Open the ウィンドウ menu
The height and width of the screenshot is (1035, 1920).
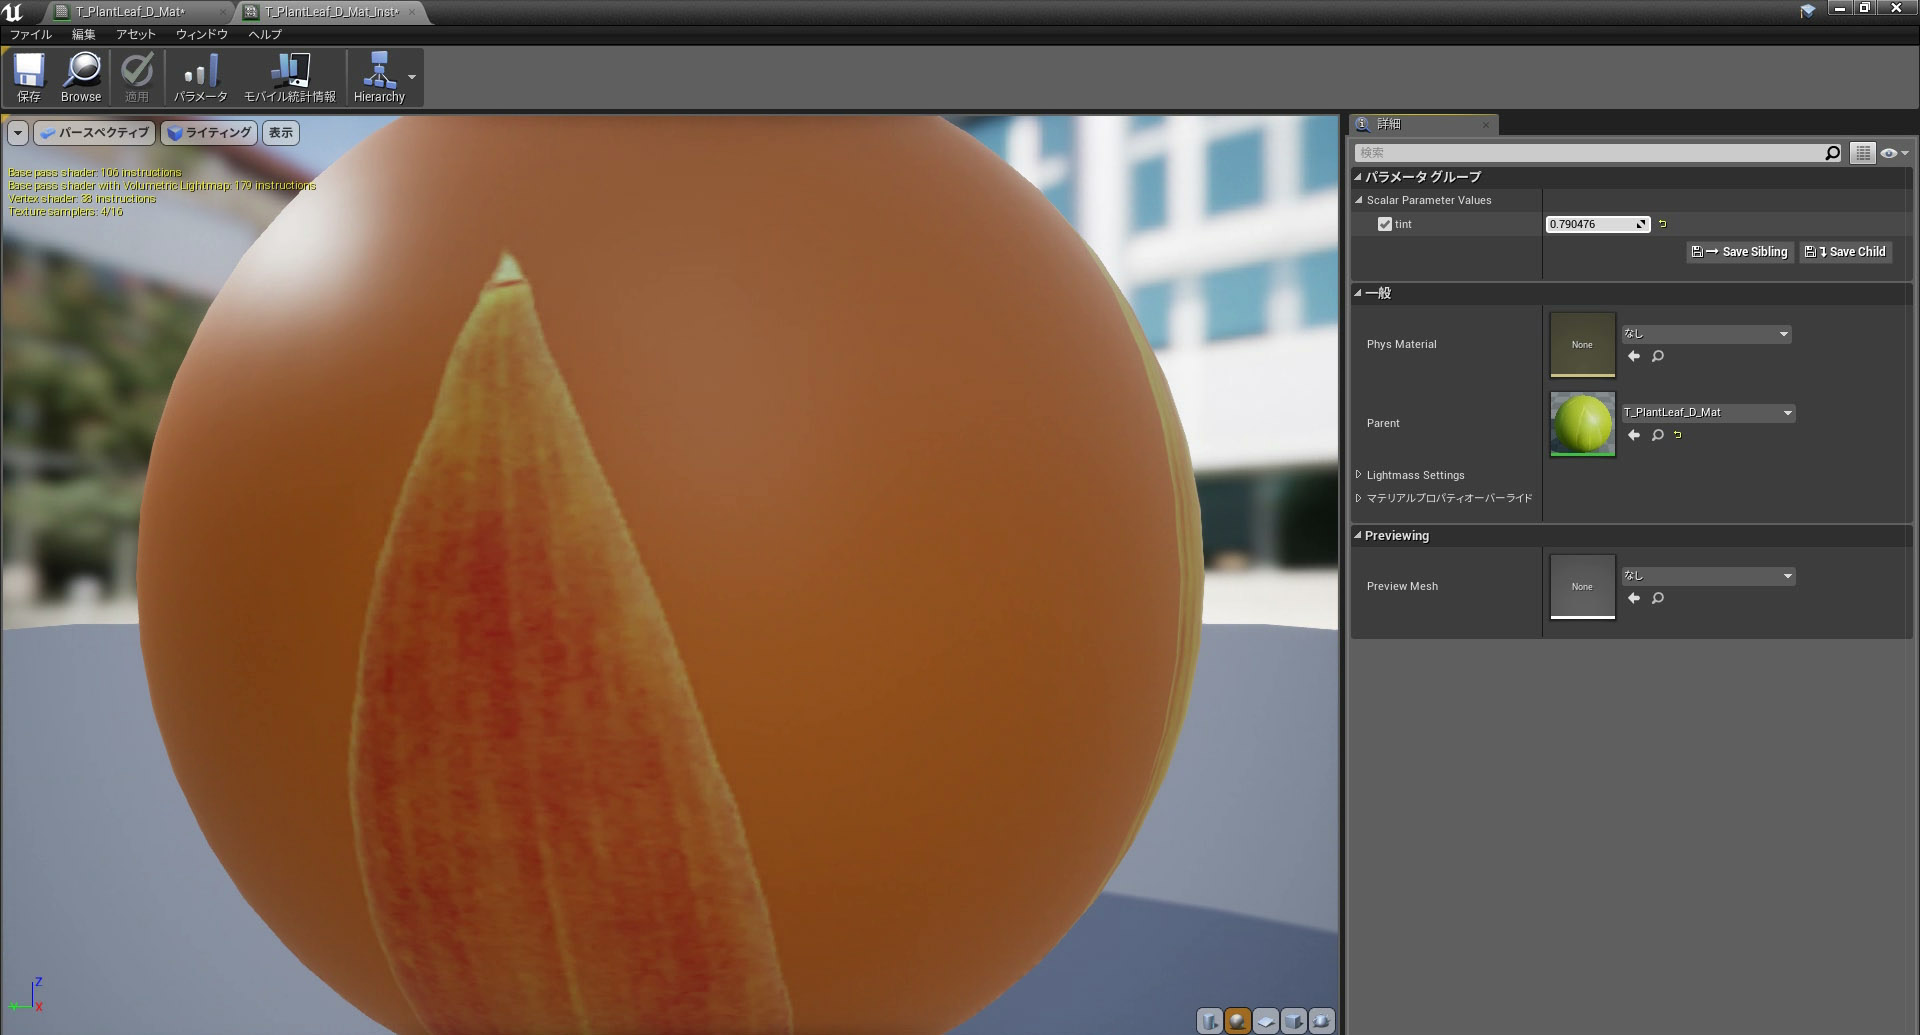click(200, 34)
